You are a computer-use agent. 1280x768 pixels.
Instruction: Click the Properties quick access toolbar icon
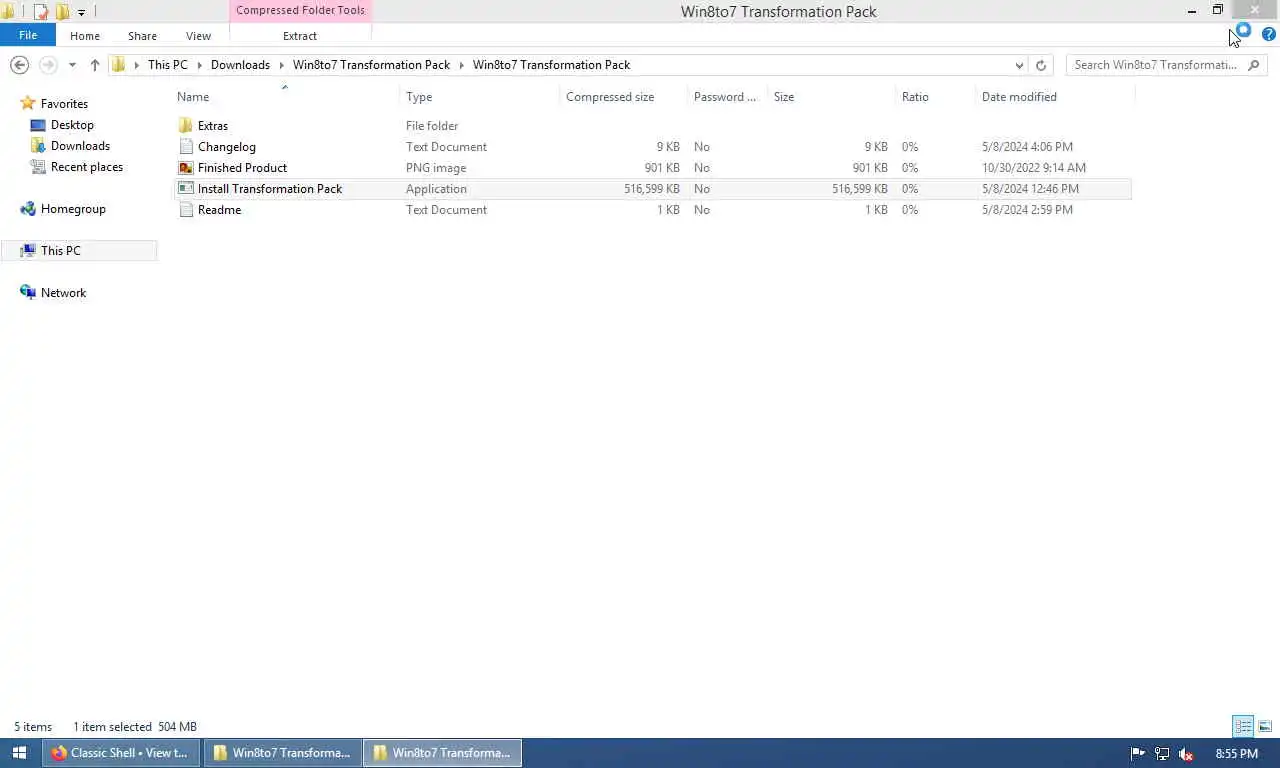[x=41, y=12]
